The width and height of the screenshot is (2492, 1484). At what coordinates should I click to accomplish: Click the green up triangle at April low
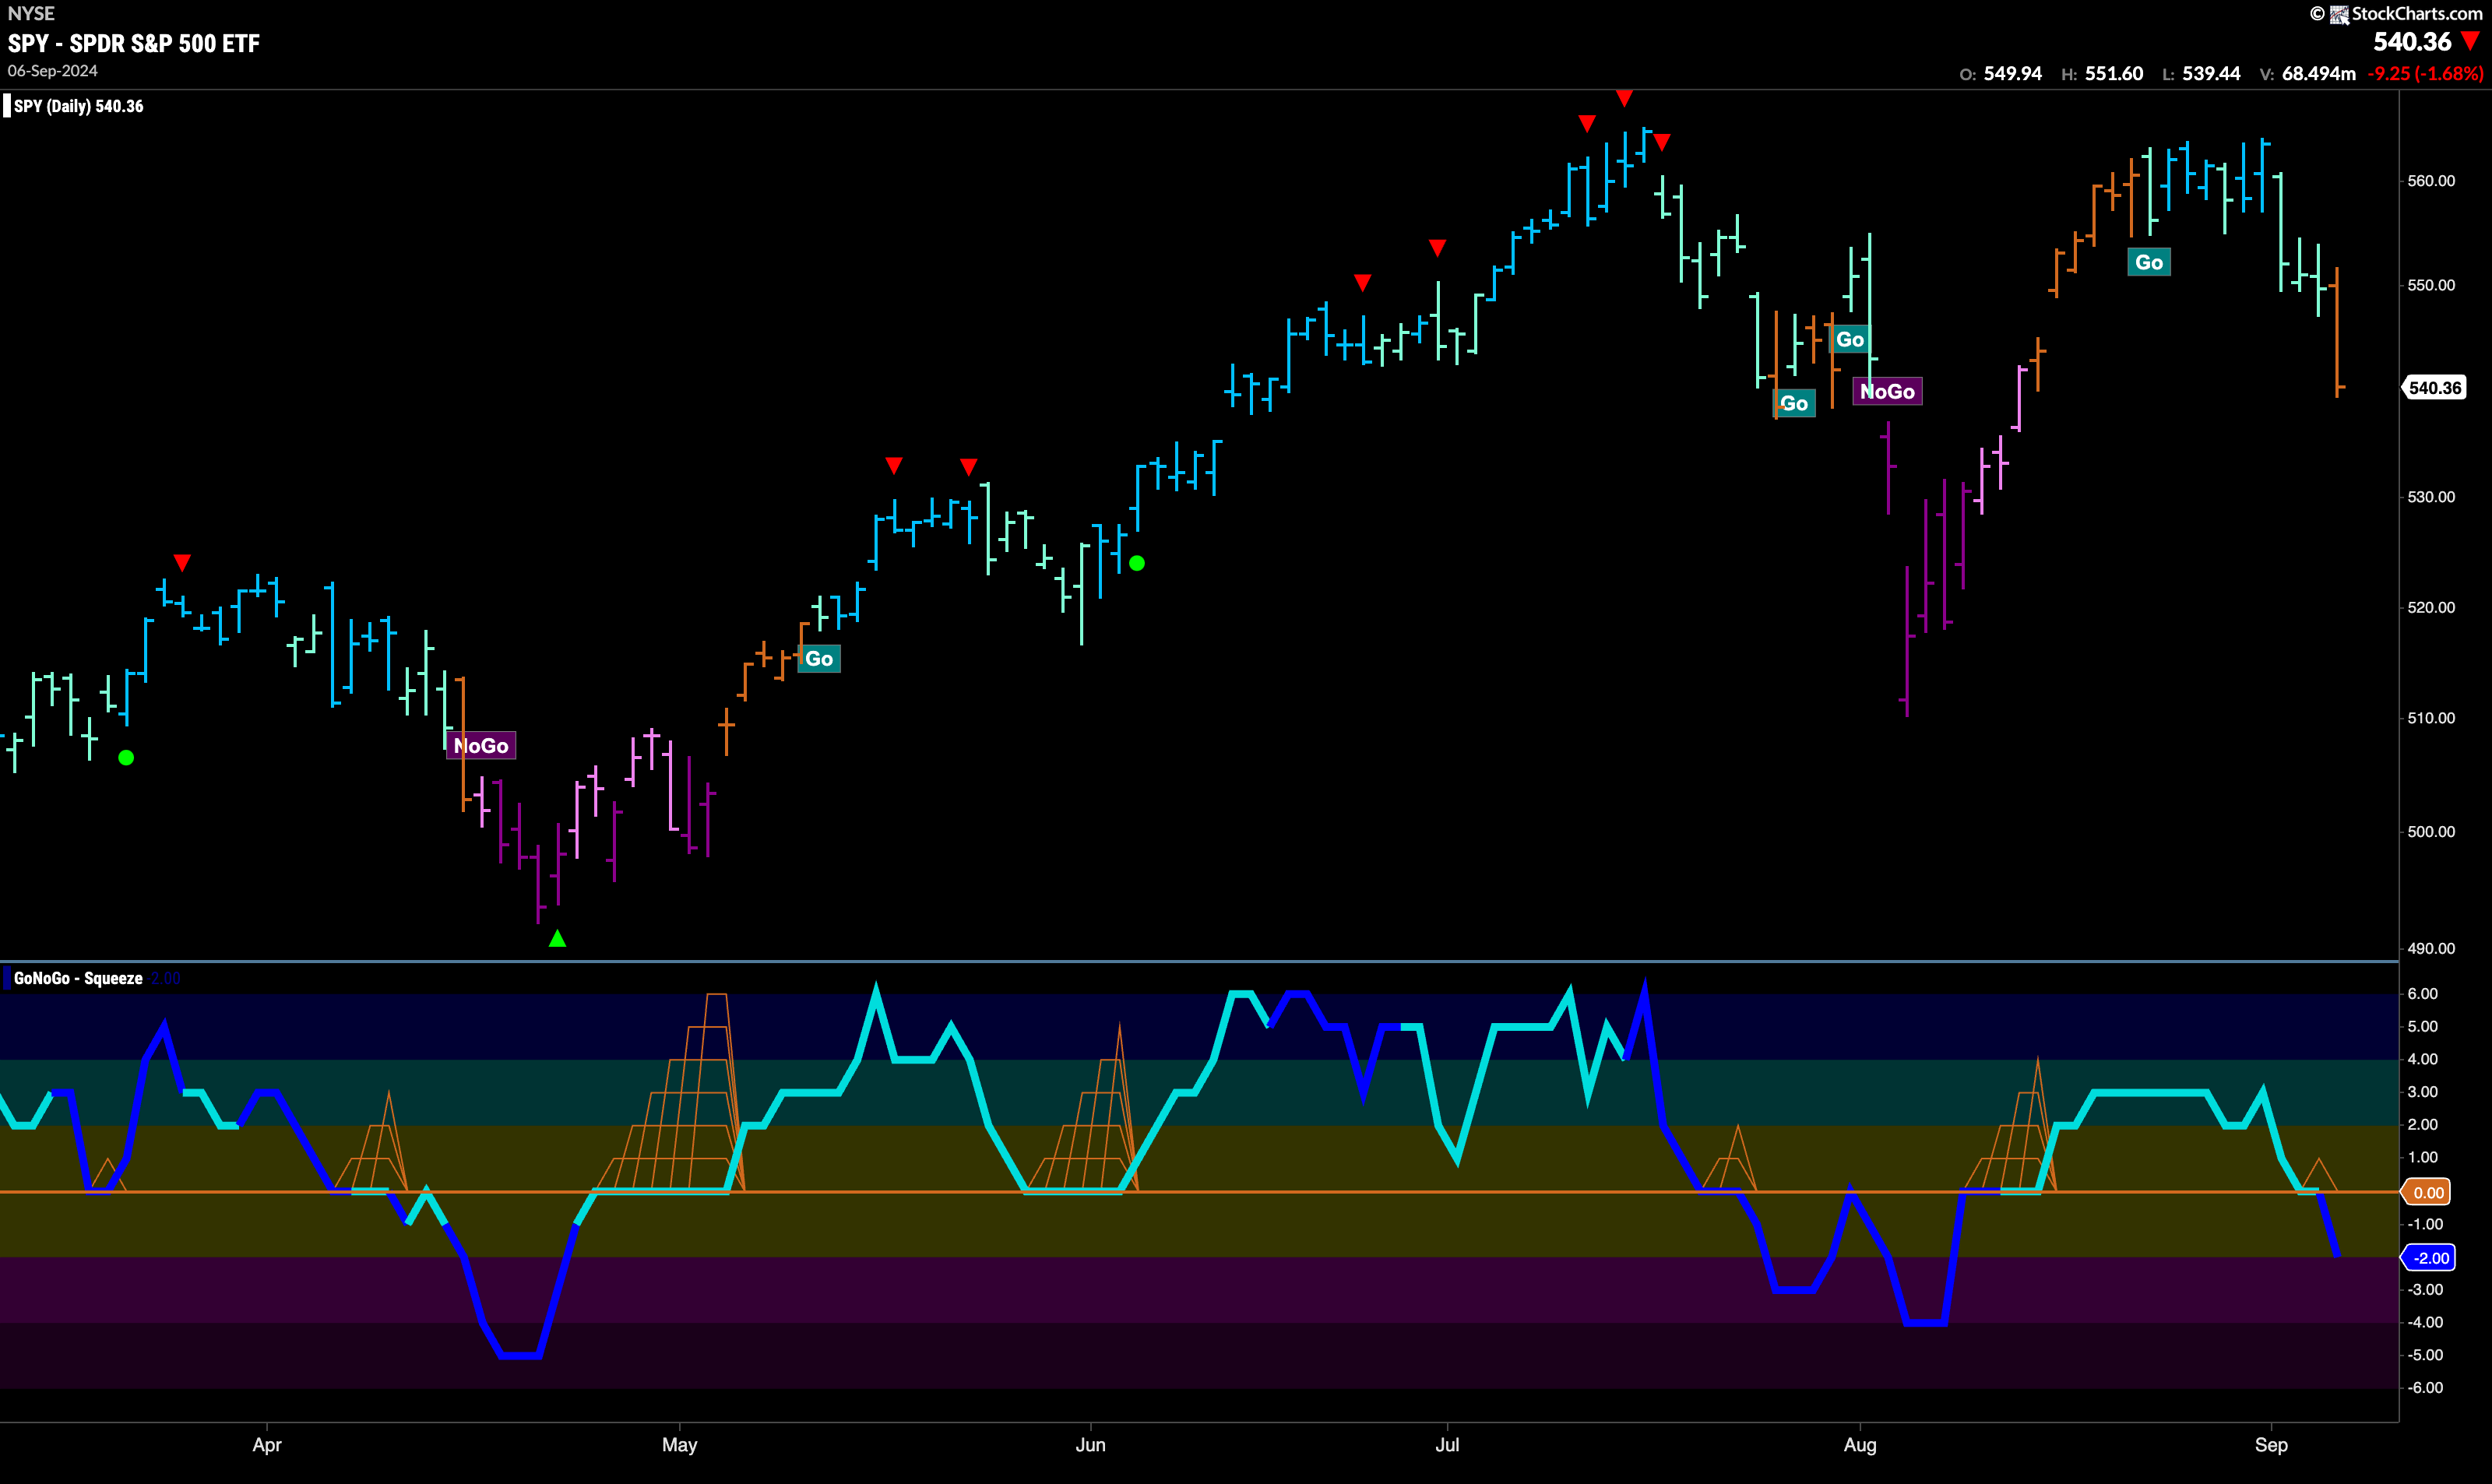point(558,938)
